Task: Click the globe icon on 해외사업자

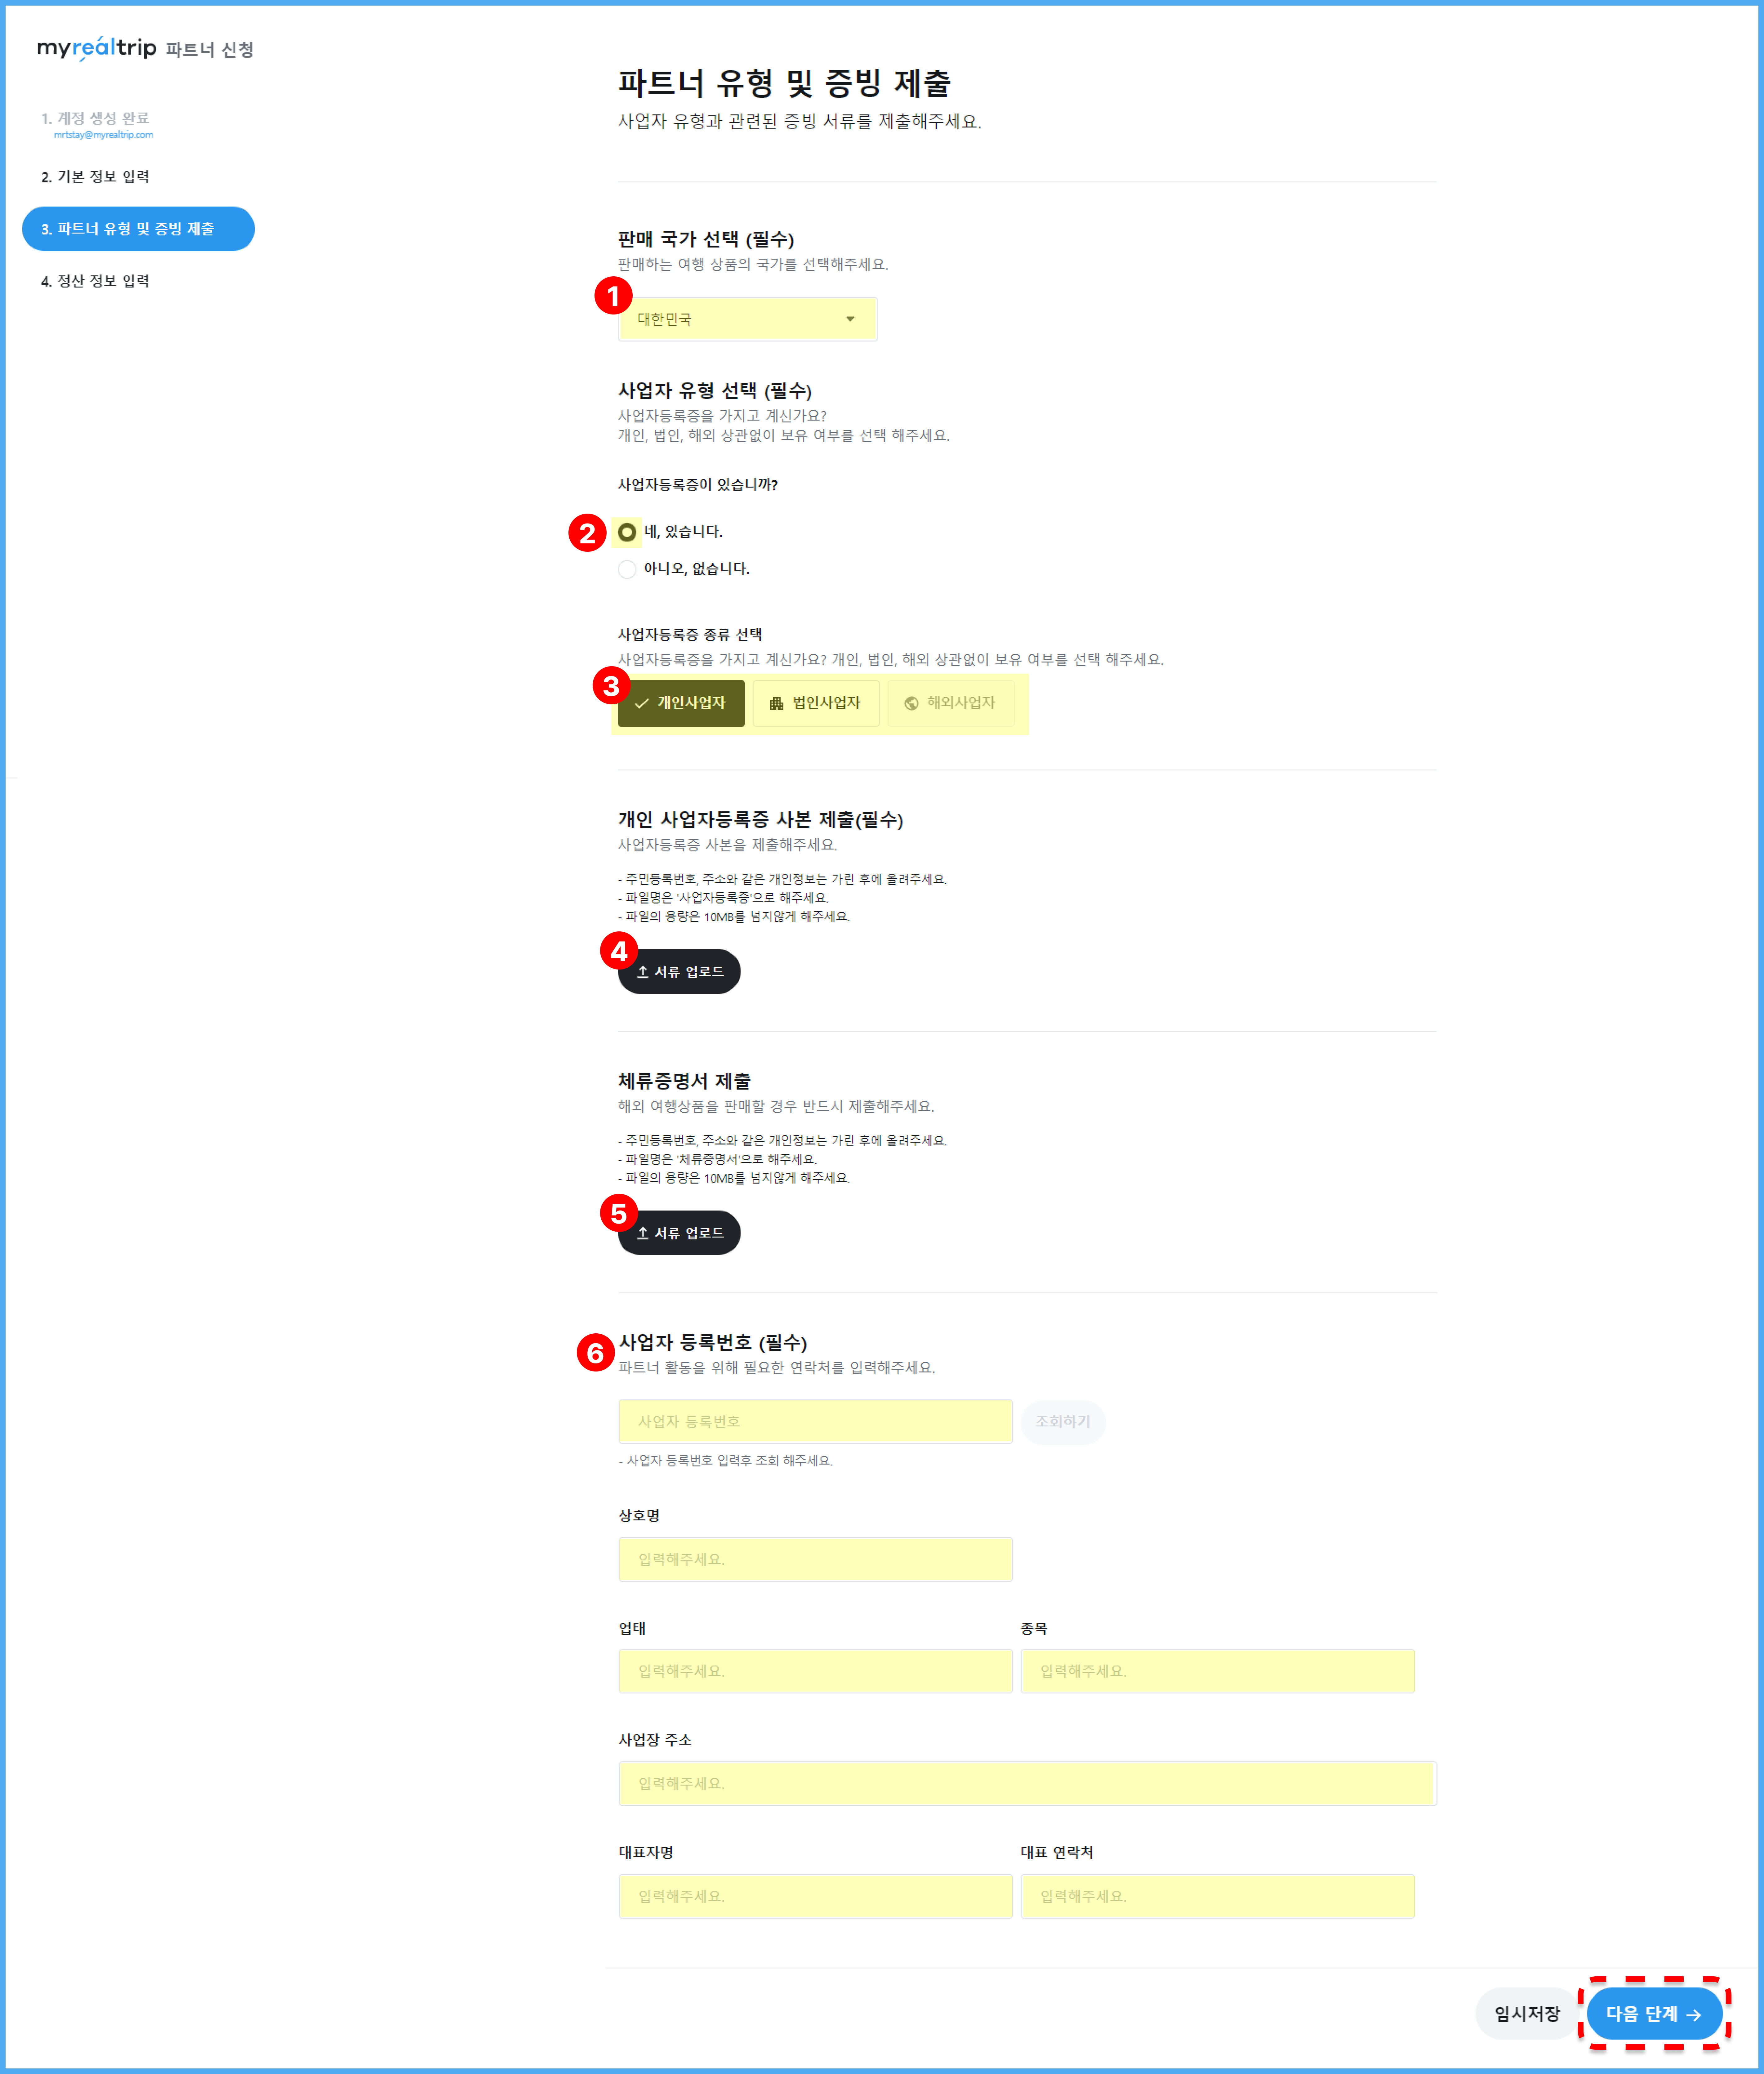Action: pos(911,703)
